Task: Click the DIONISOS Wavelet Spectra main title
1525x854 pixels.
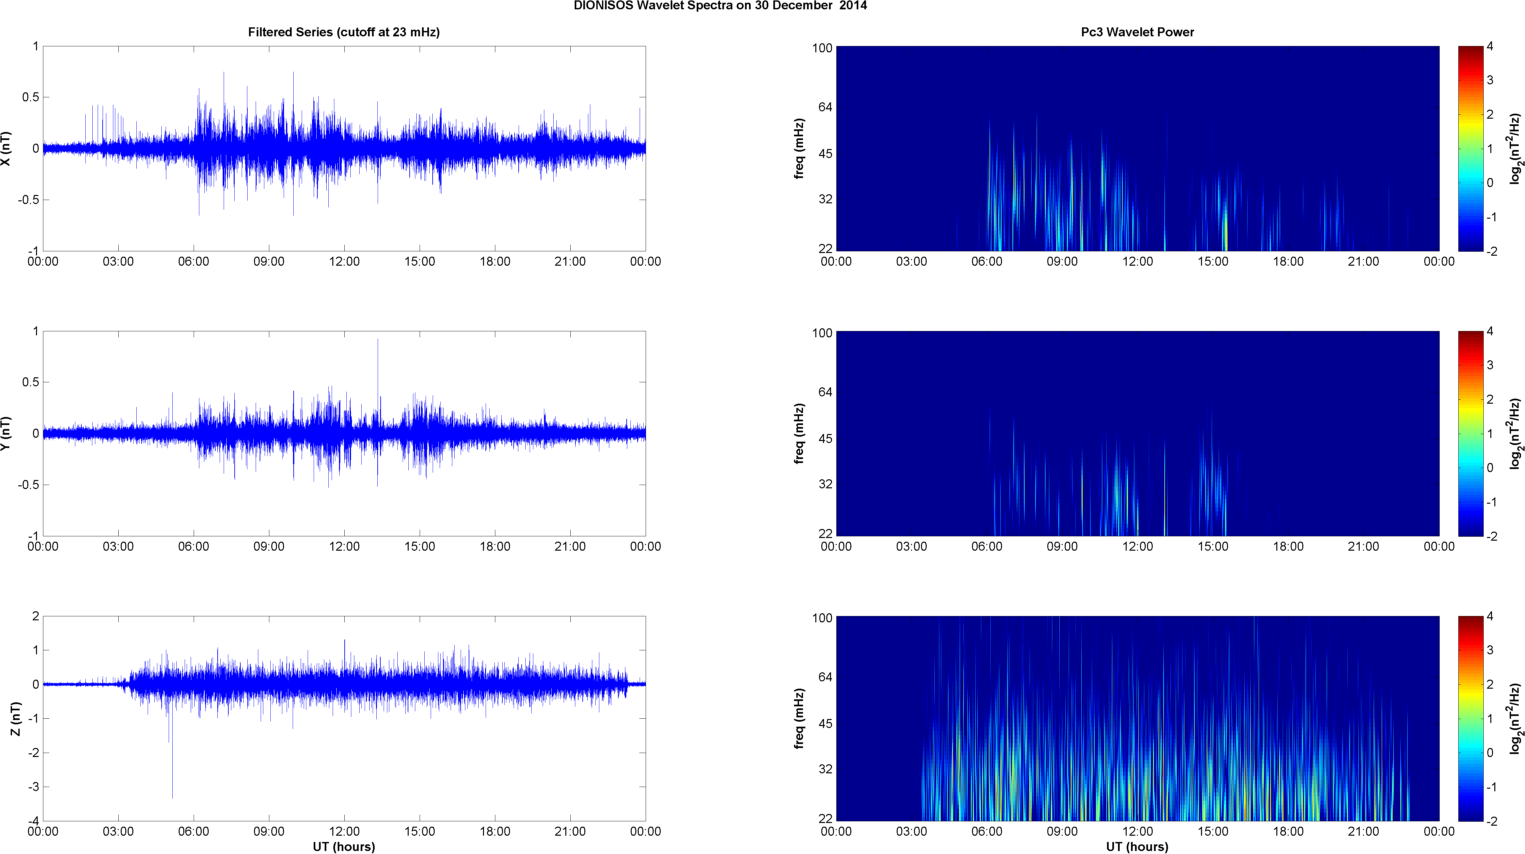Action: click(x=720, y=6)
